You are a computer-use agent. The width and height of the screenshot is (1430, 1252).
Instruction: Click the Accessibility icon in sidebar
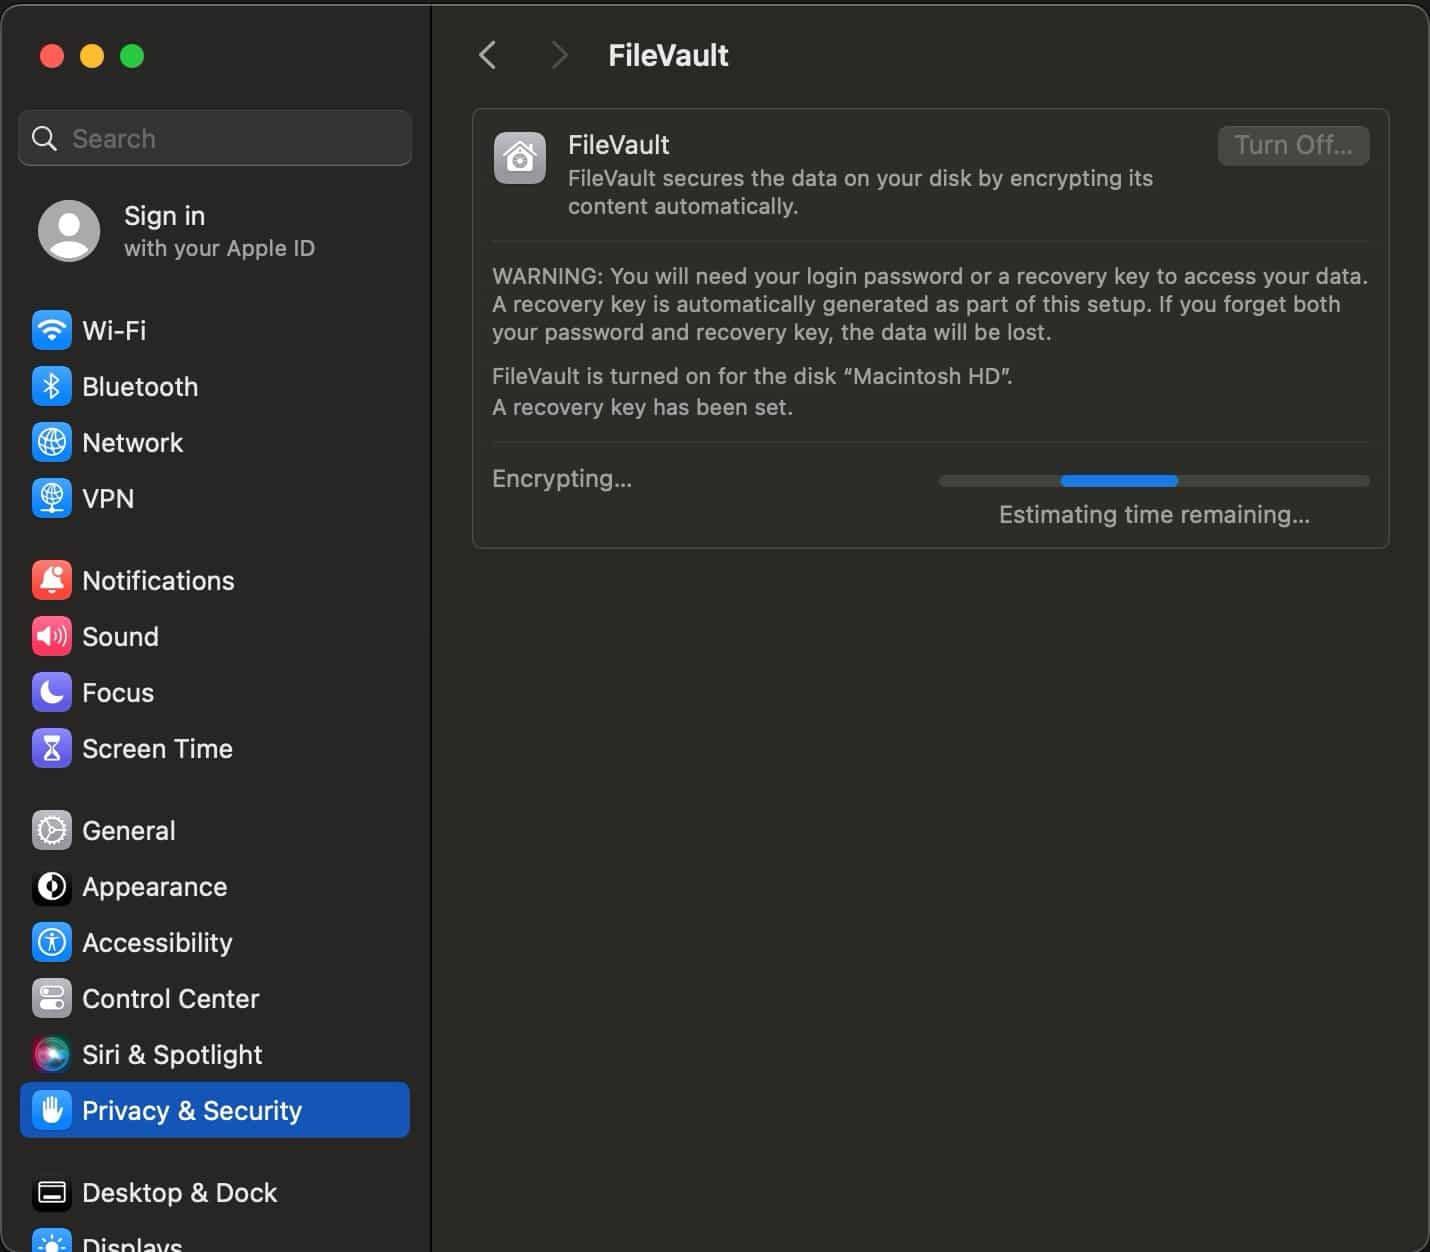[52, 942]
